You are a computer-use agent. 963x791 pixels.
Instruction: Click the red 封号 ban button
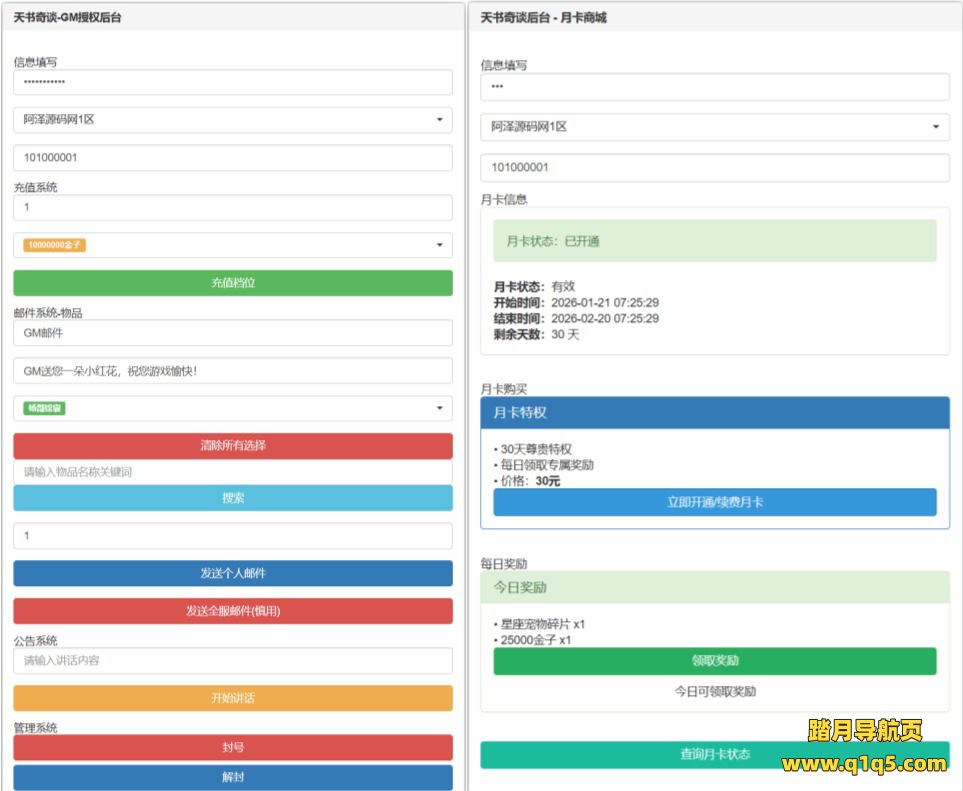232,745
